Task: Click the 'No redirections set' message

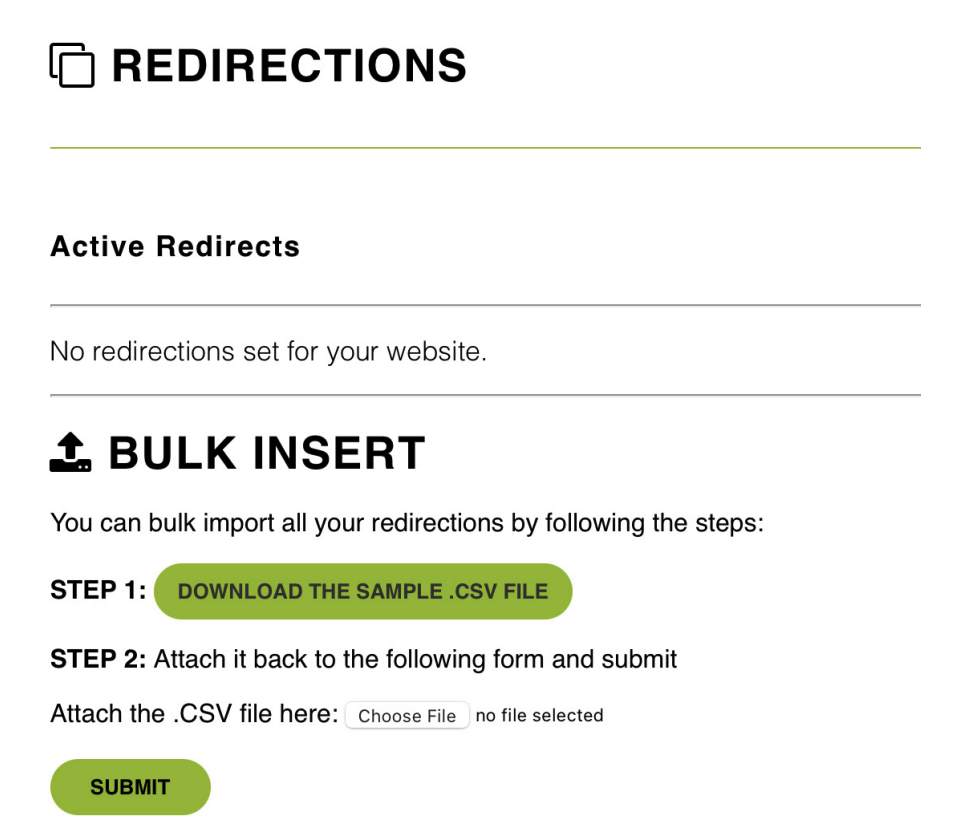Action: (x=268, y=352)
